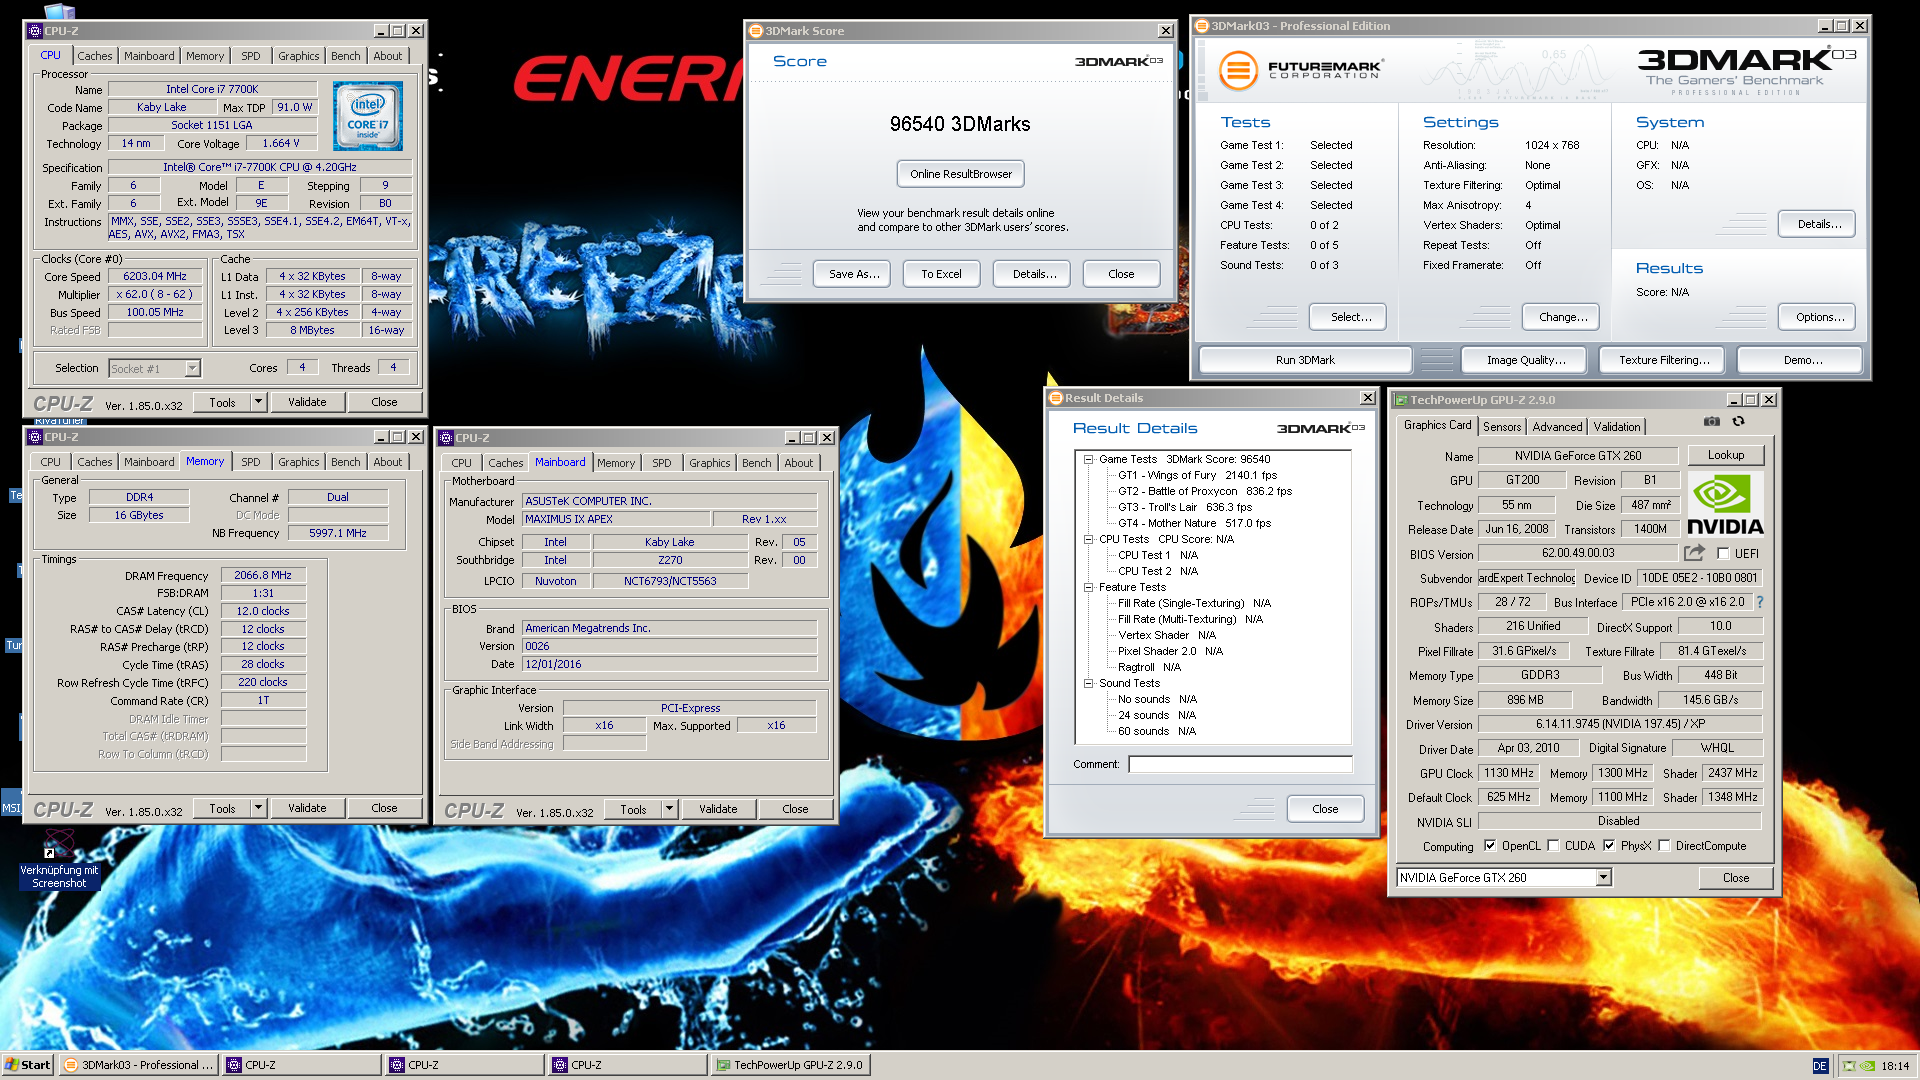Switch to TechPowerUp GPU-Z taskbar button

point(790,1065)
